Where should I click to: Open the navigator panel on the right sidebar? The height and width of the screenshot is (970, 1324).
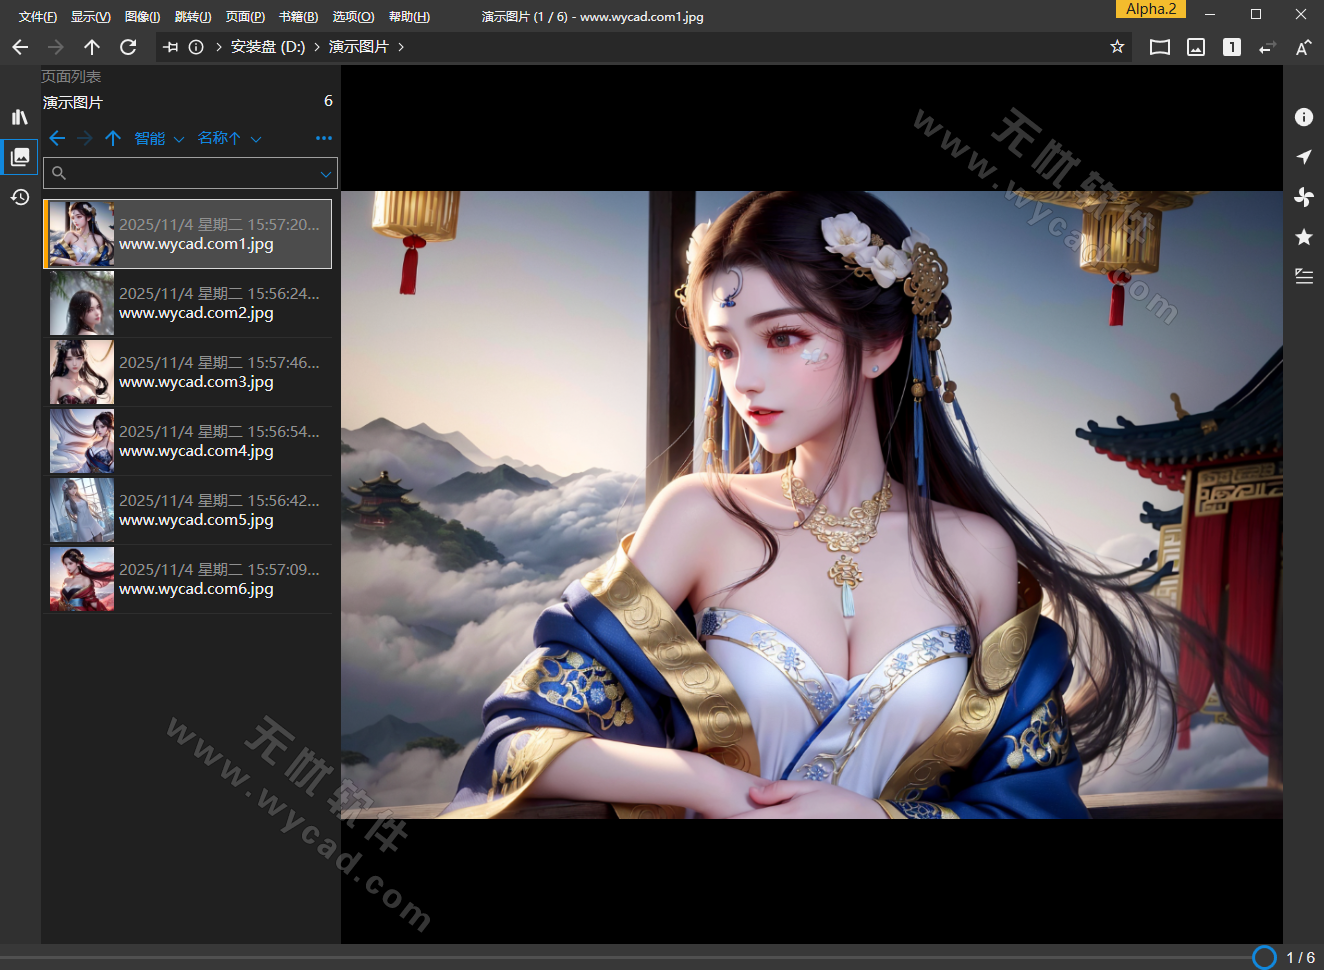tap(1303, 157)
